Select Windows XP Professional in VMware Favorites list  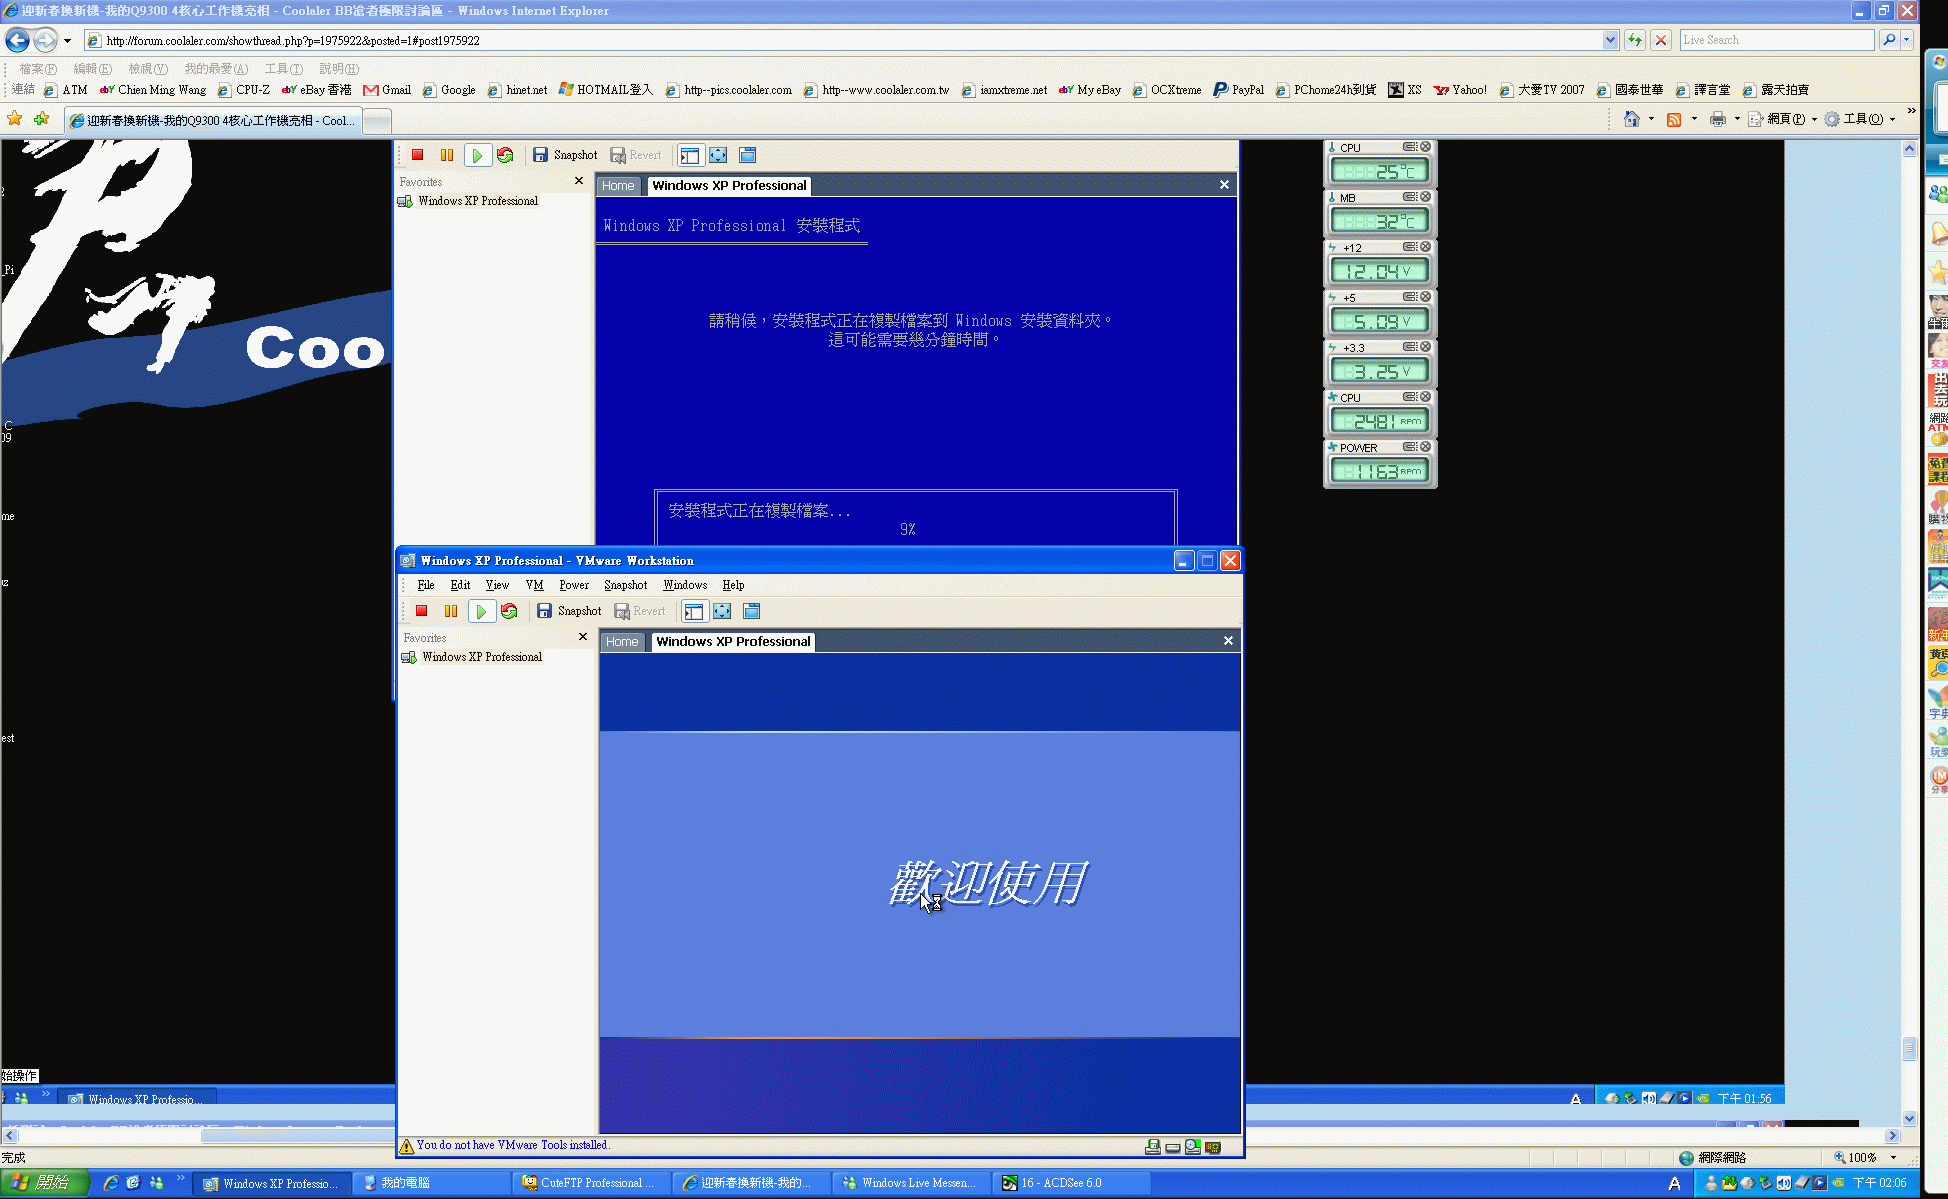point(472,657)
